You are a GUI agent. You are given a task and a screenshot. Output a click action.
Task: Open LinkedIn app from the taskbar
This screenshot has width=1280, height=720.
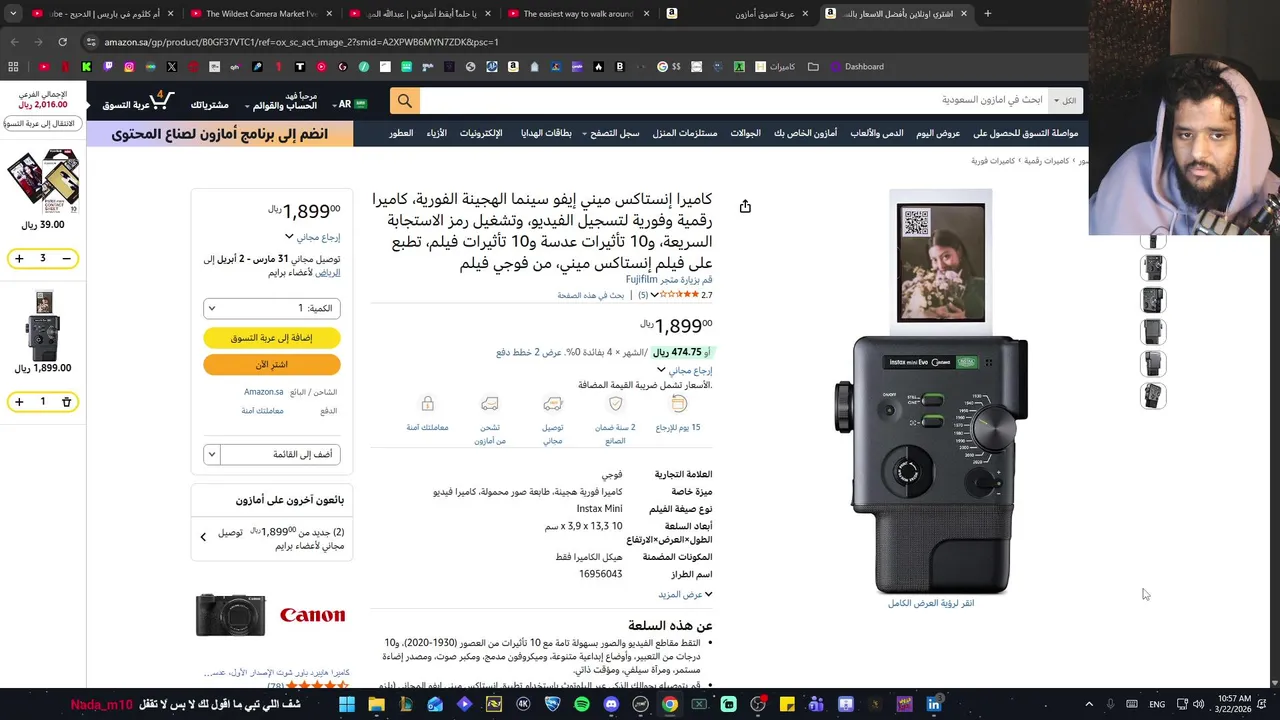pyautogui.click(x=934, y=704)
